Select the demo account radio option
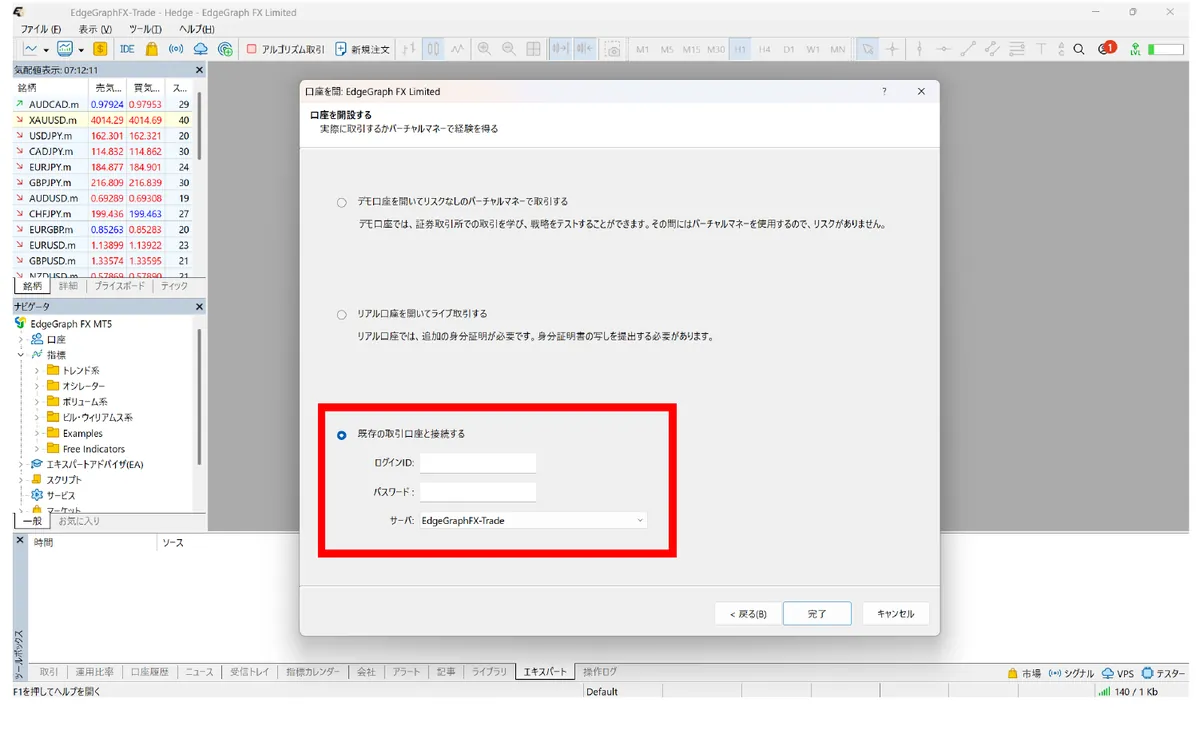The width and height of the screenshot is (1200, 750). tap(342, 202)
